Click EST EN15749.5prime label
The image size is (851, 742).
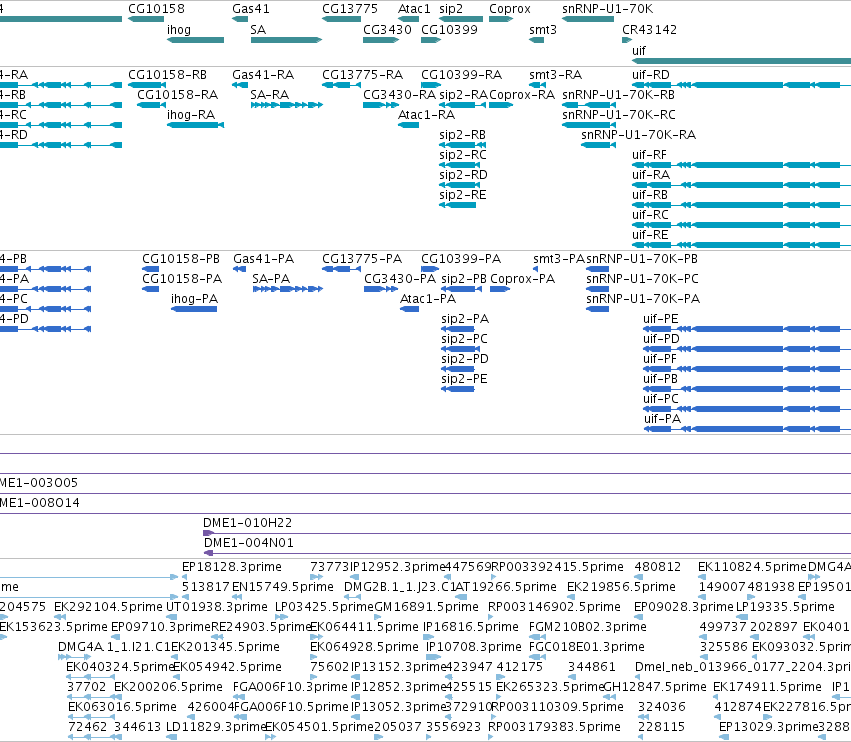pos(283,587)
